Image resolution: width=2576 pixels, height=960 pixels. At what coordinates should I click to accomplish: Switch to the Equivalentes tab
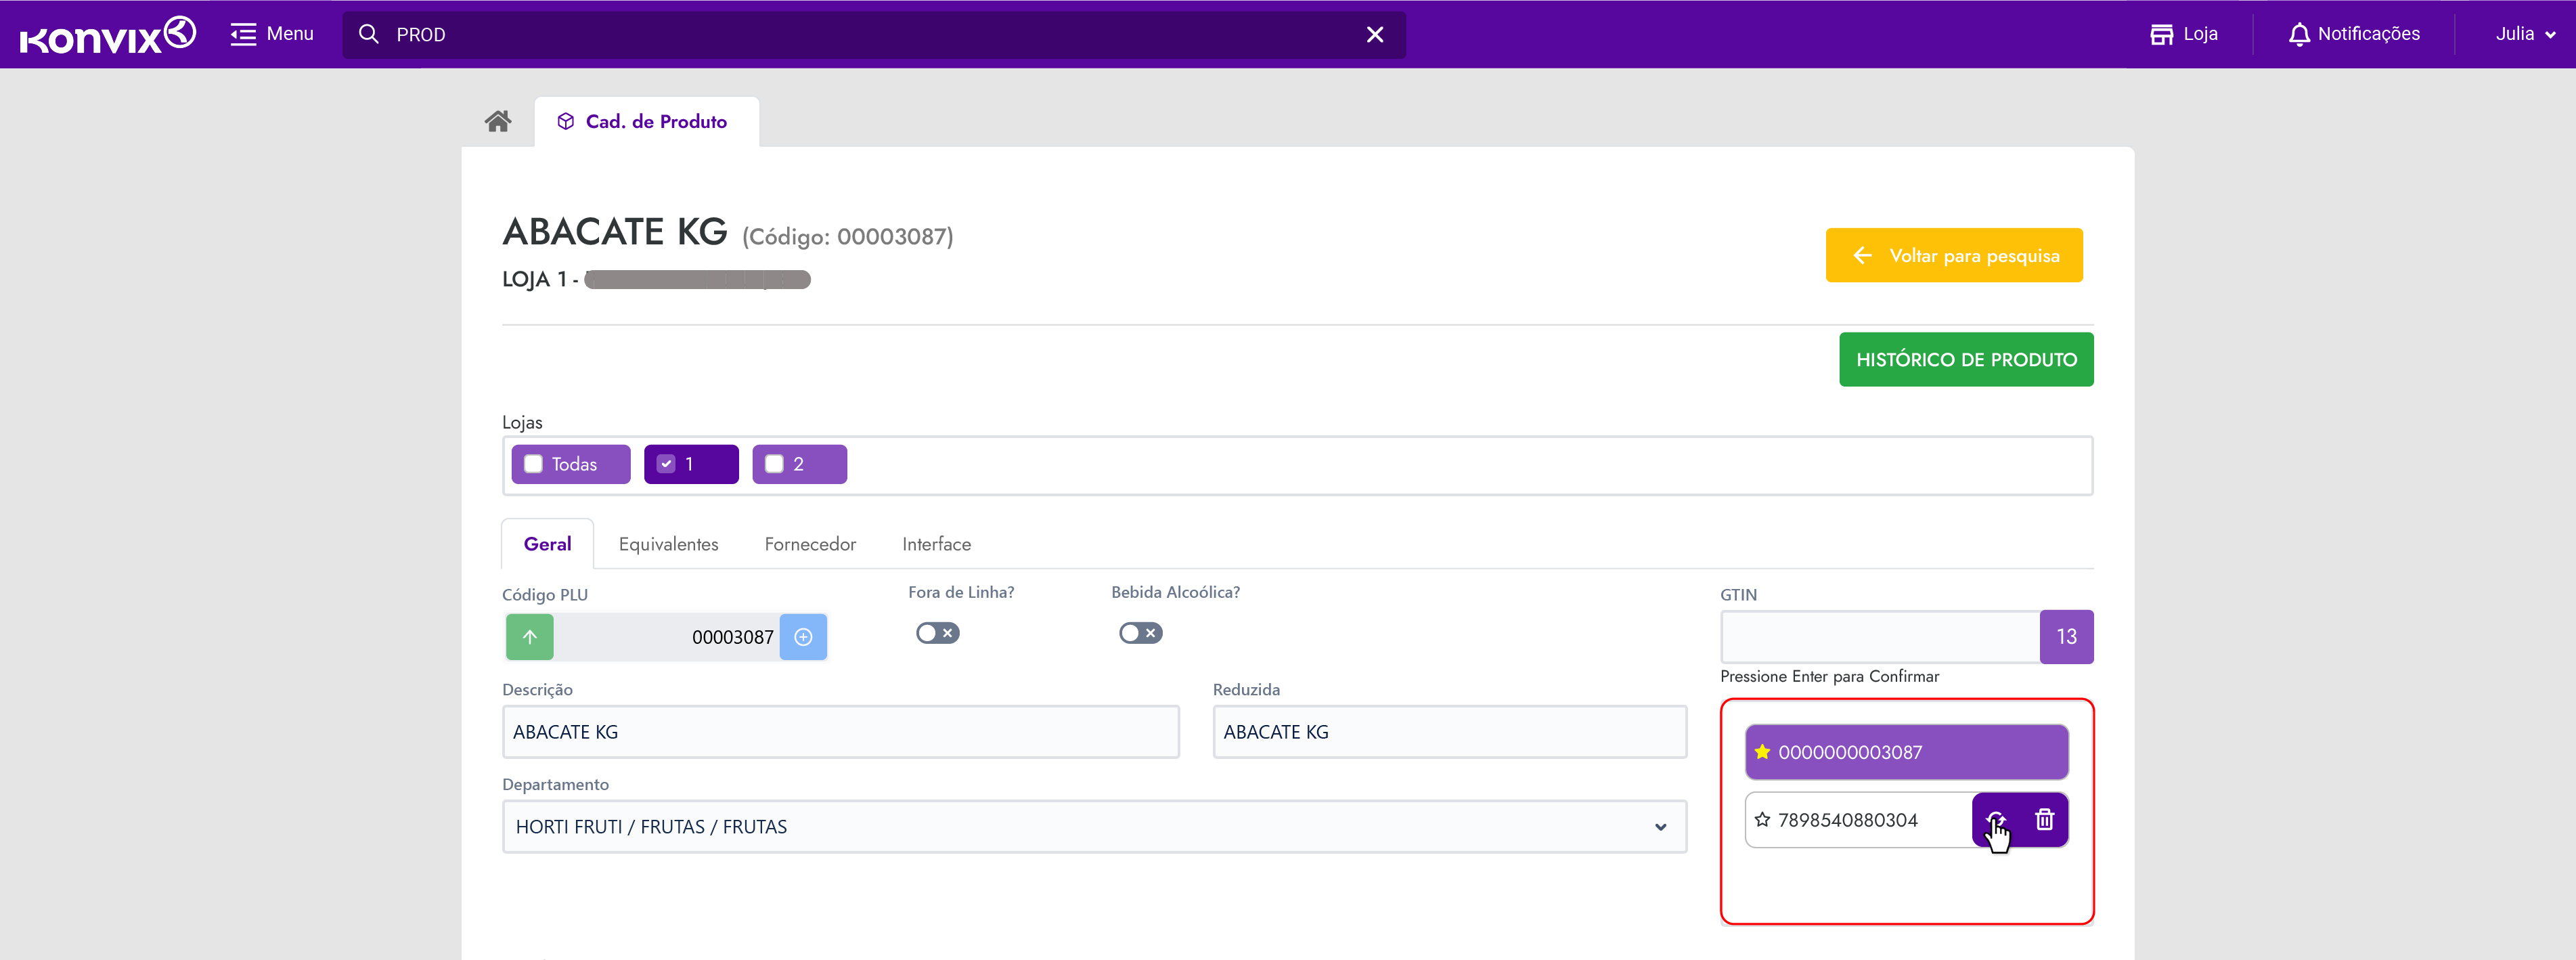668,544
